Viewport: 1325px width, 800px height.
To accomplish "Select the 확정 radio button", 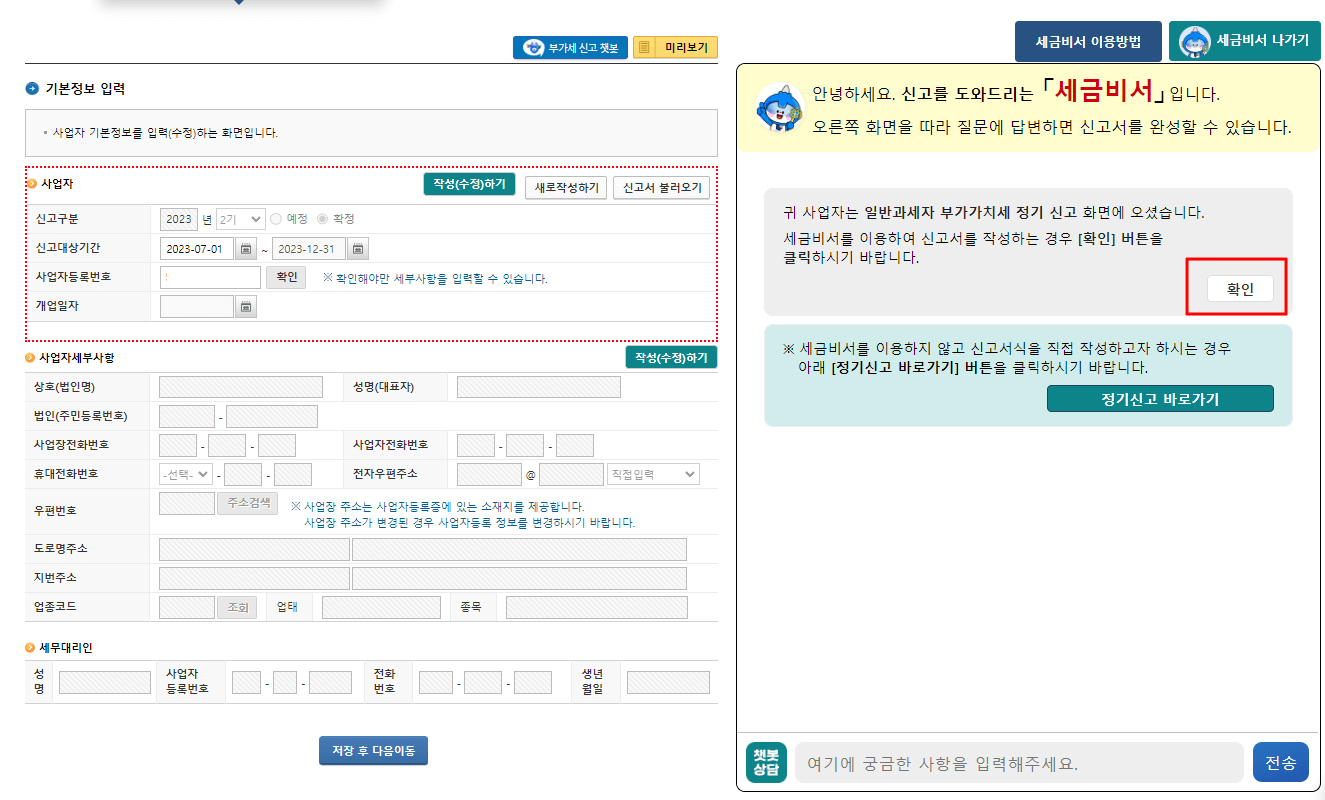I will [x=324, y=219].
